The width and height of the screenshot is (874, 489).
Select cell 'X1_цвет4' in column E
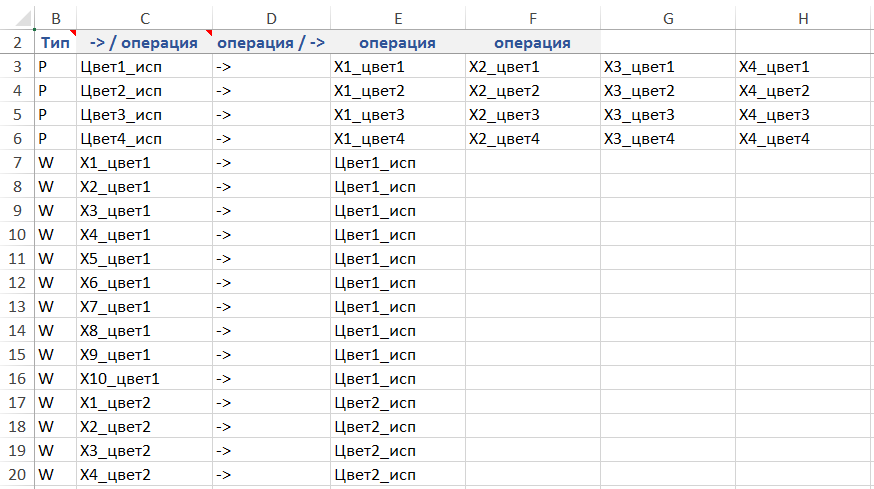click(x=398, y=139)
